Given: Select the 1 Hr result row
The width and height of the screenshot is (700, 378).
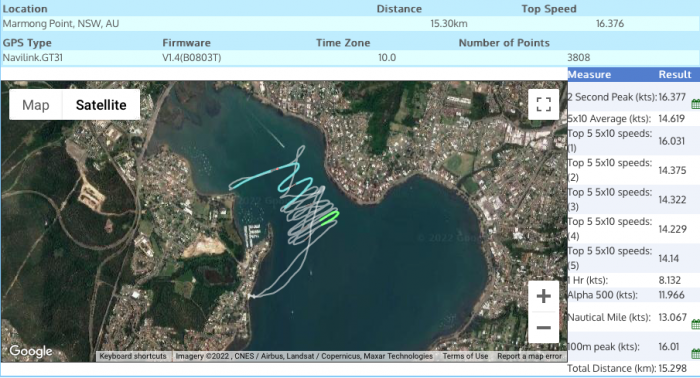Looking at the screenshot, I should (633, 280).
